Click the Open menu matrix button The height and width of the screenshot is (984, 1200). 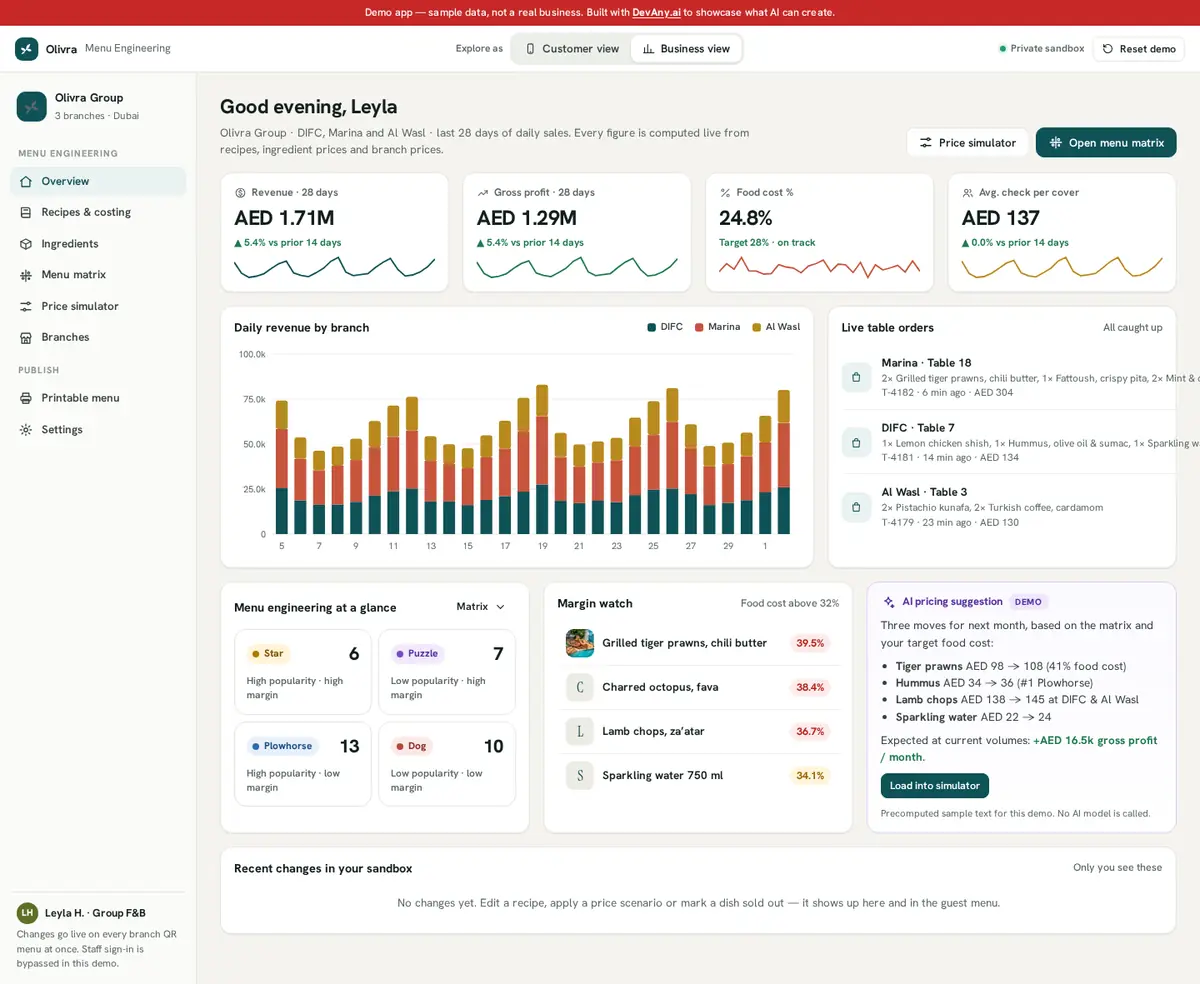coord(1106,143)
